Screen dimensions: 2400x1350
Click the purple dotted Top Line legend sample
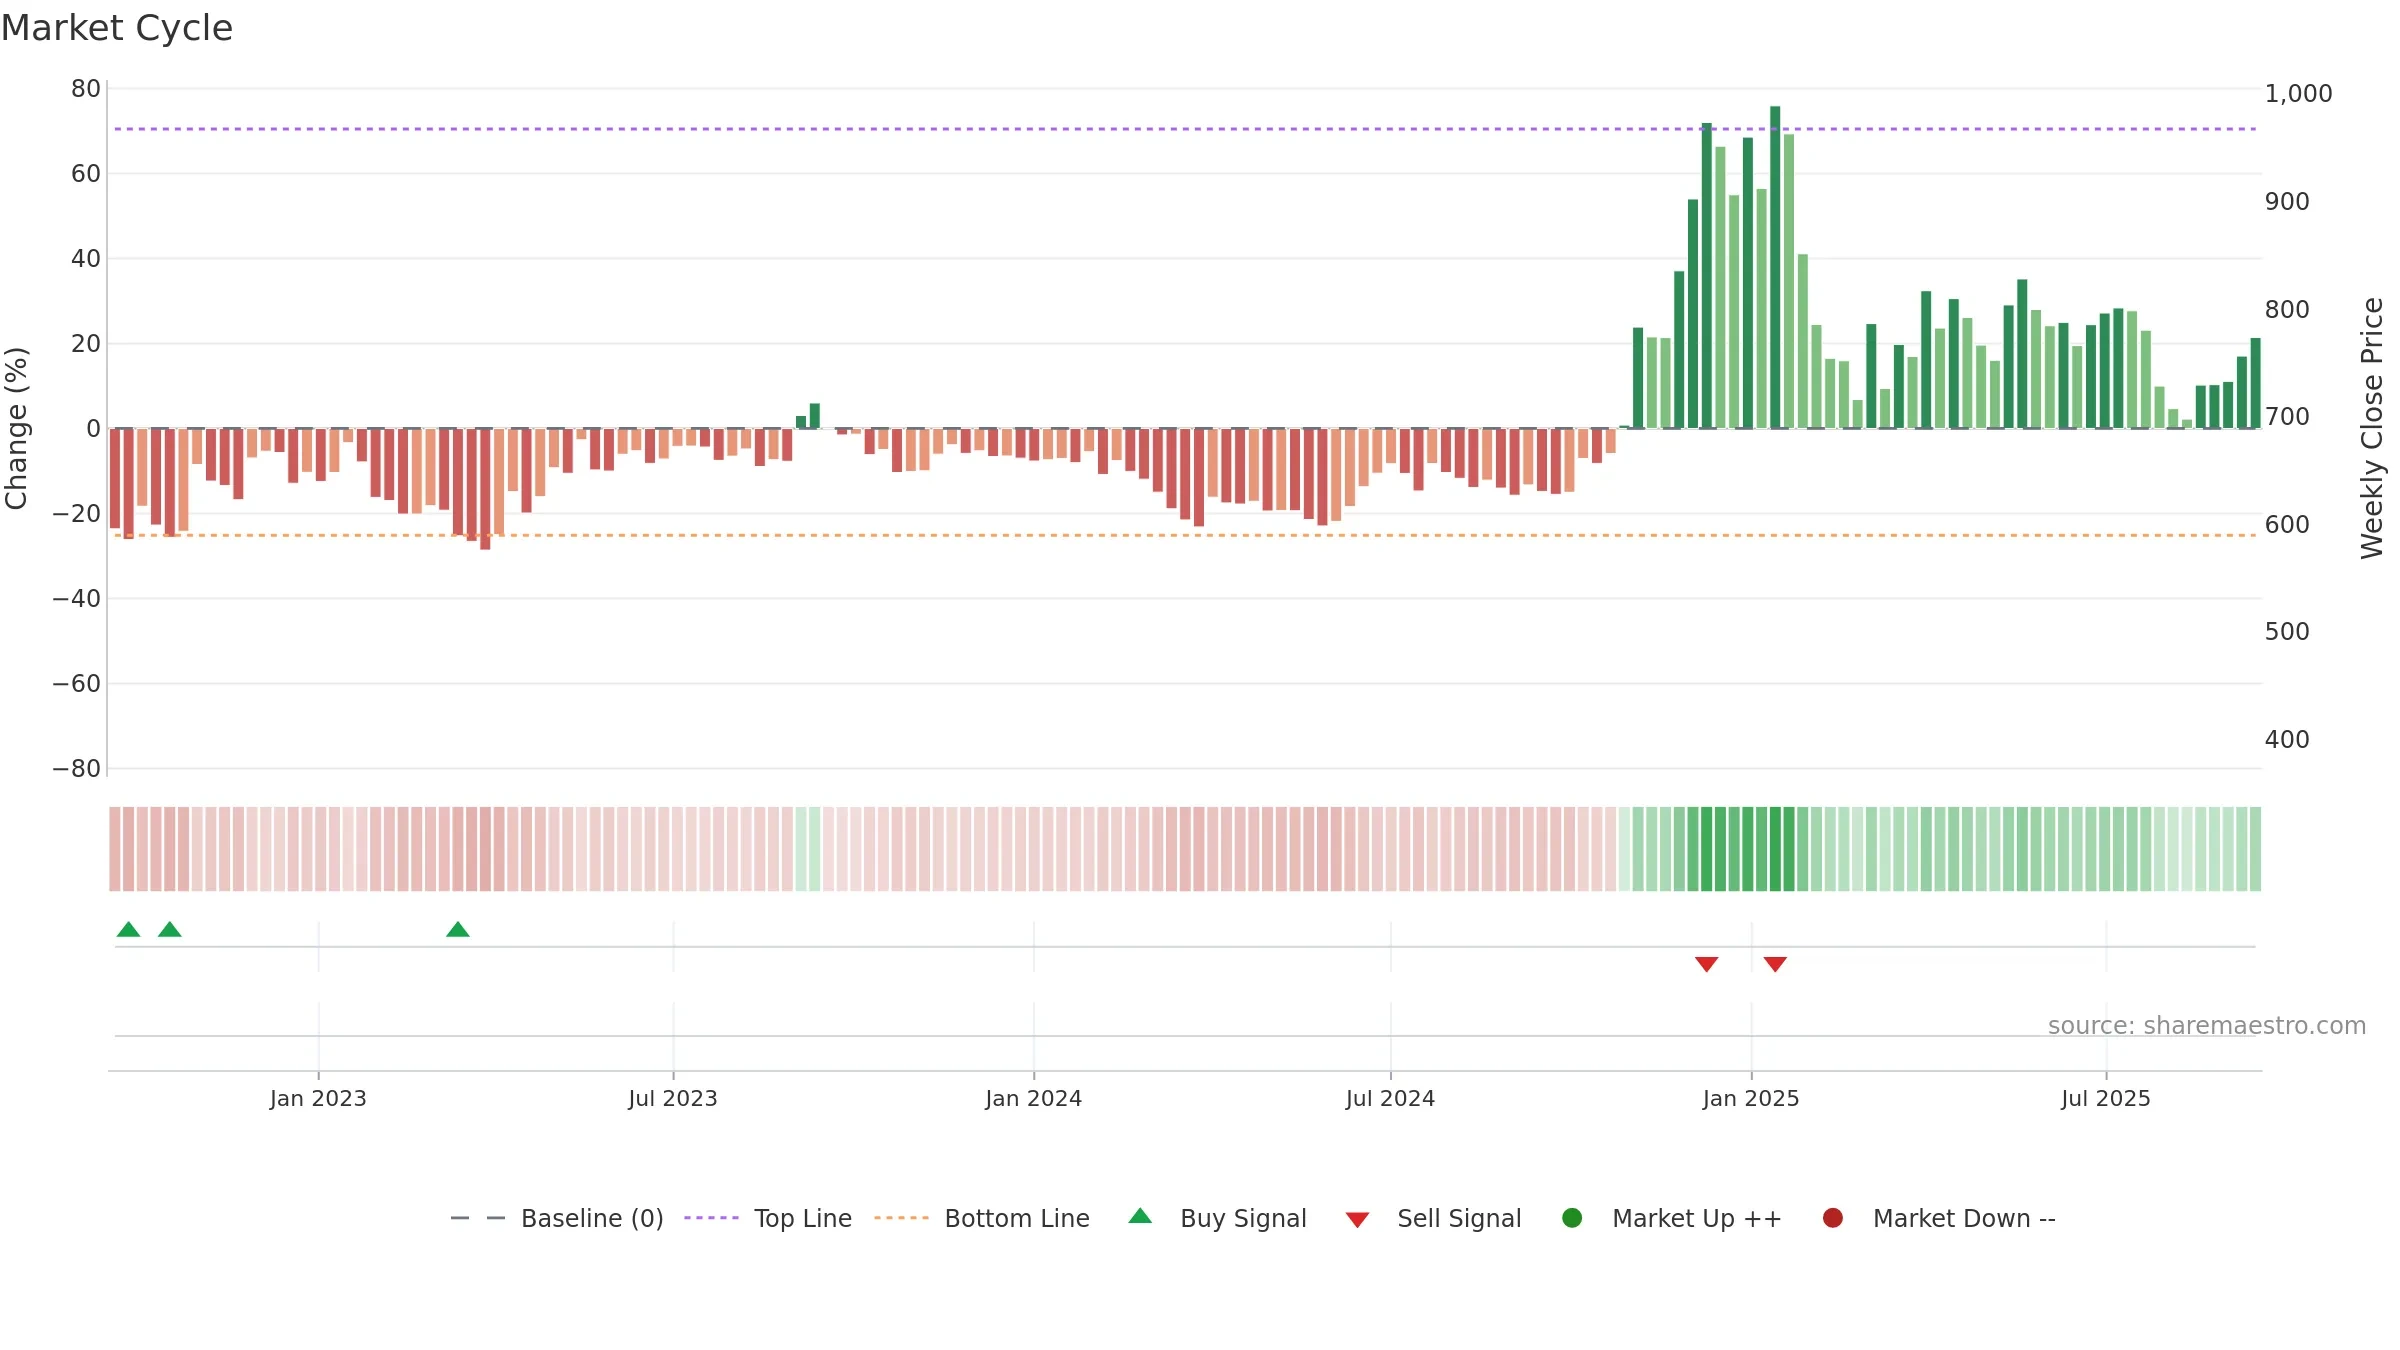(711, 1218)
